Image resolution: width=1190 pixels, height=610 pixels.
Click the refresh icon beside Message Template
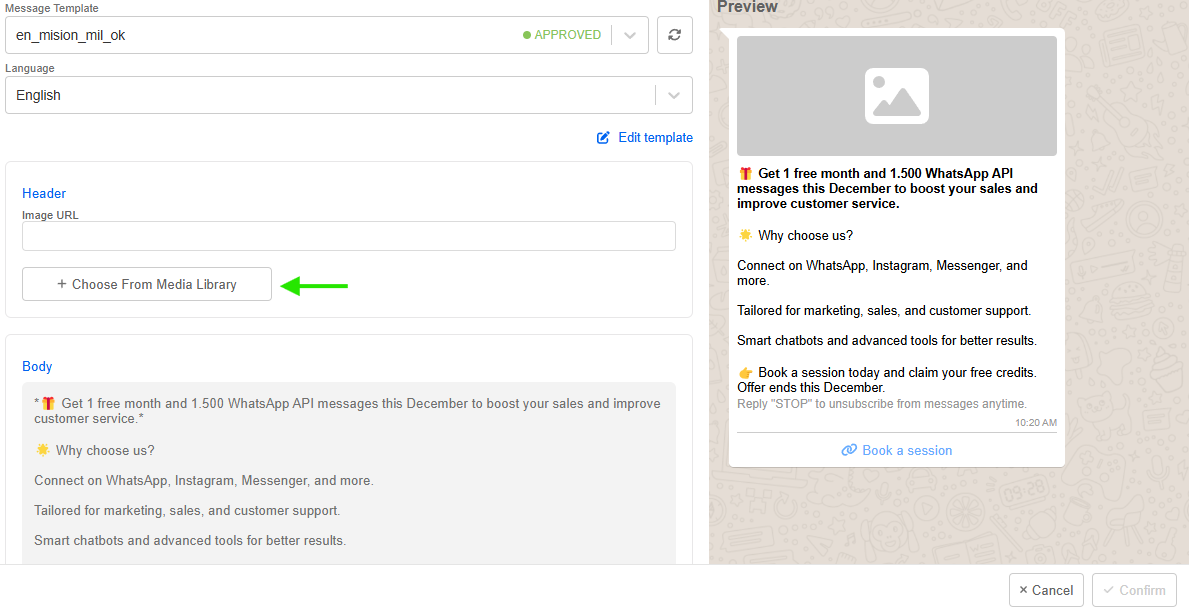(675, 35)
